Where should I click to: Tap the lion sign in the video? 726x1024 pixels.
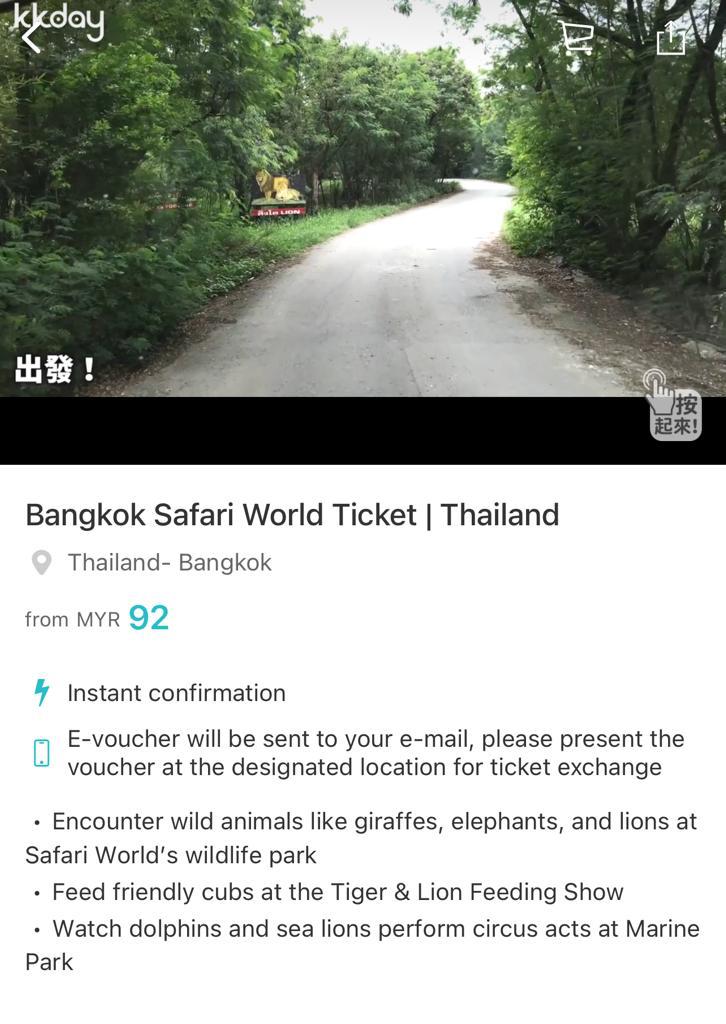pyautogui.click(x=279, y=194)
